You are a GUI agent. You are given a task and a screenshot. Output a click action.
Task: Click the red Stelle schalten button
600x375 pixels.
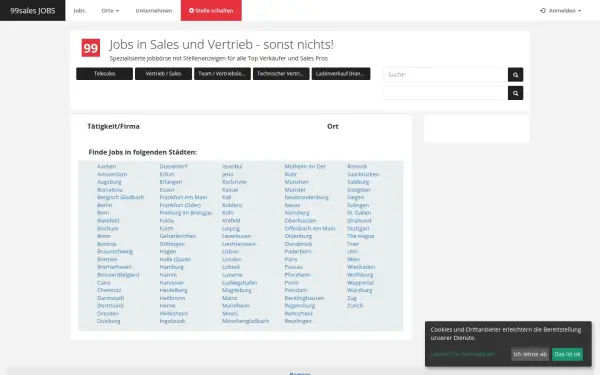tap(211, 11)
